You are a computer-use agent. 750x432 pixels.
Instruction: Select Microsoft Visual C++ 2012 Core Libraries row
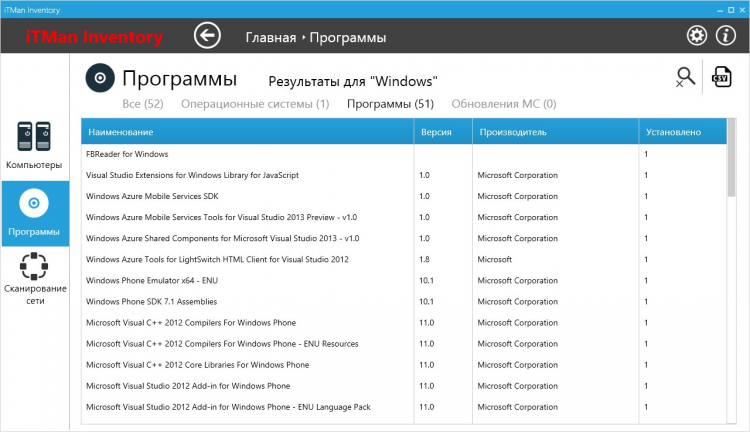[x=404, y=365]
